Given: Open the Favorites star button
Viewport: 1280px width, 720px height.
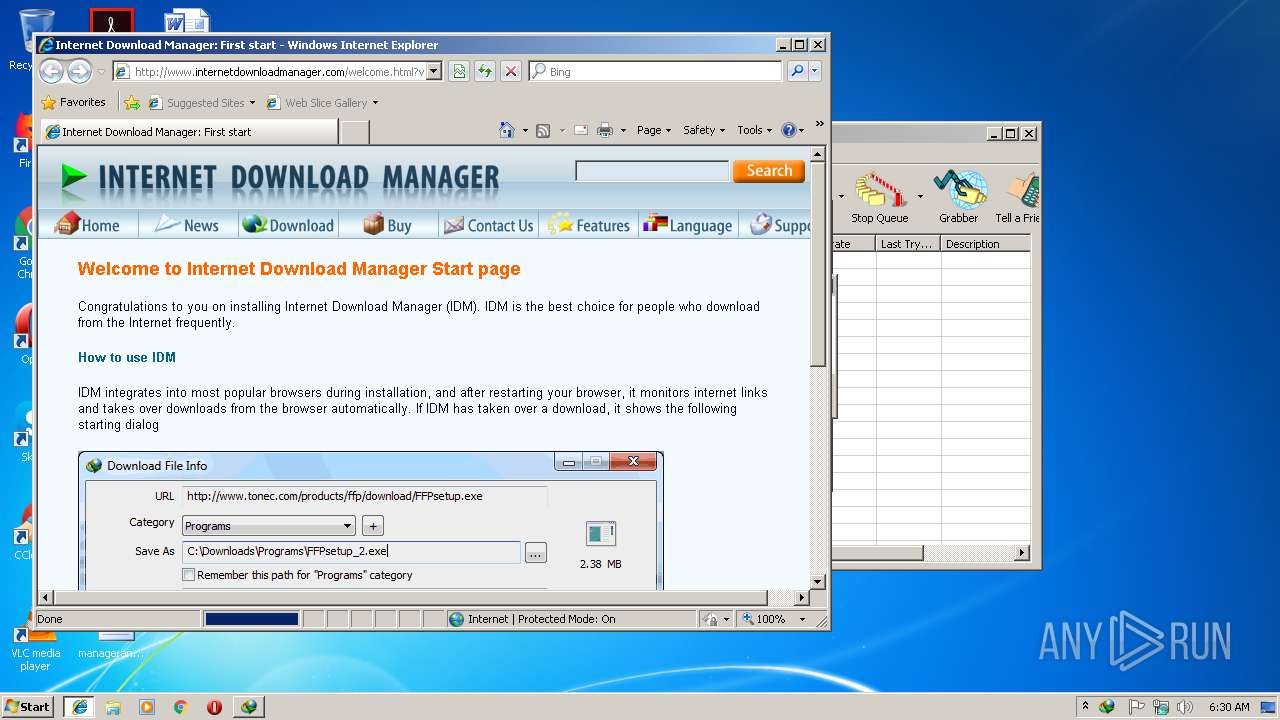Looking at the screenshot, I should 74,102.
